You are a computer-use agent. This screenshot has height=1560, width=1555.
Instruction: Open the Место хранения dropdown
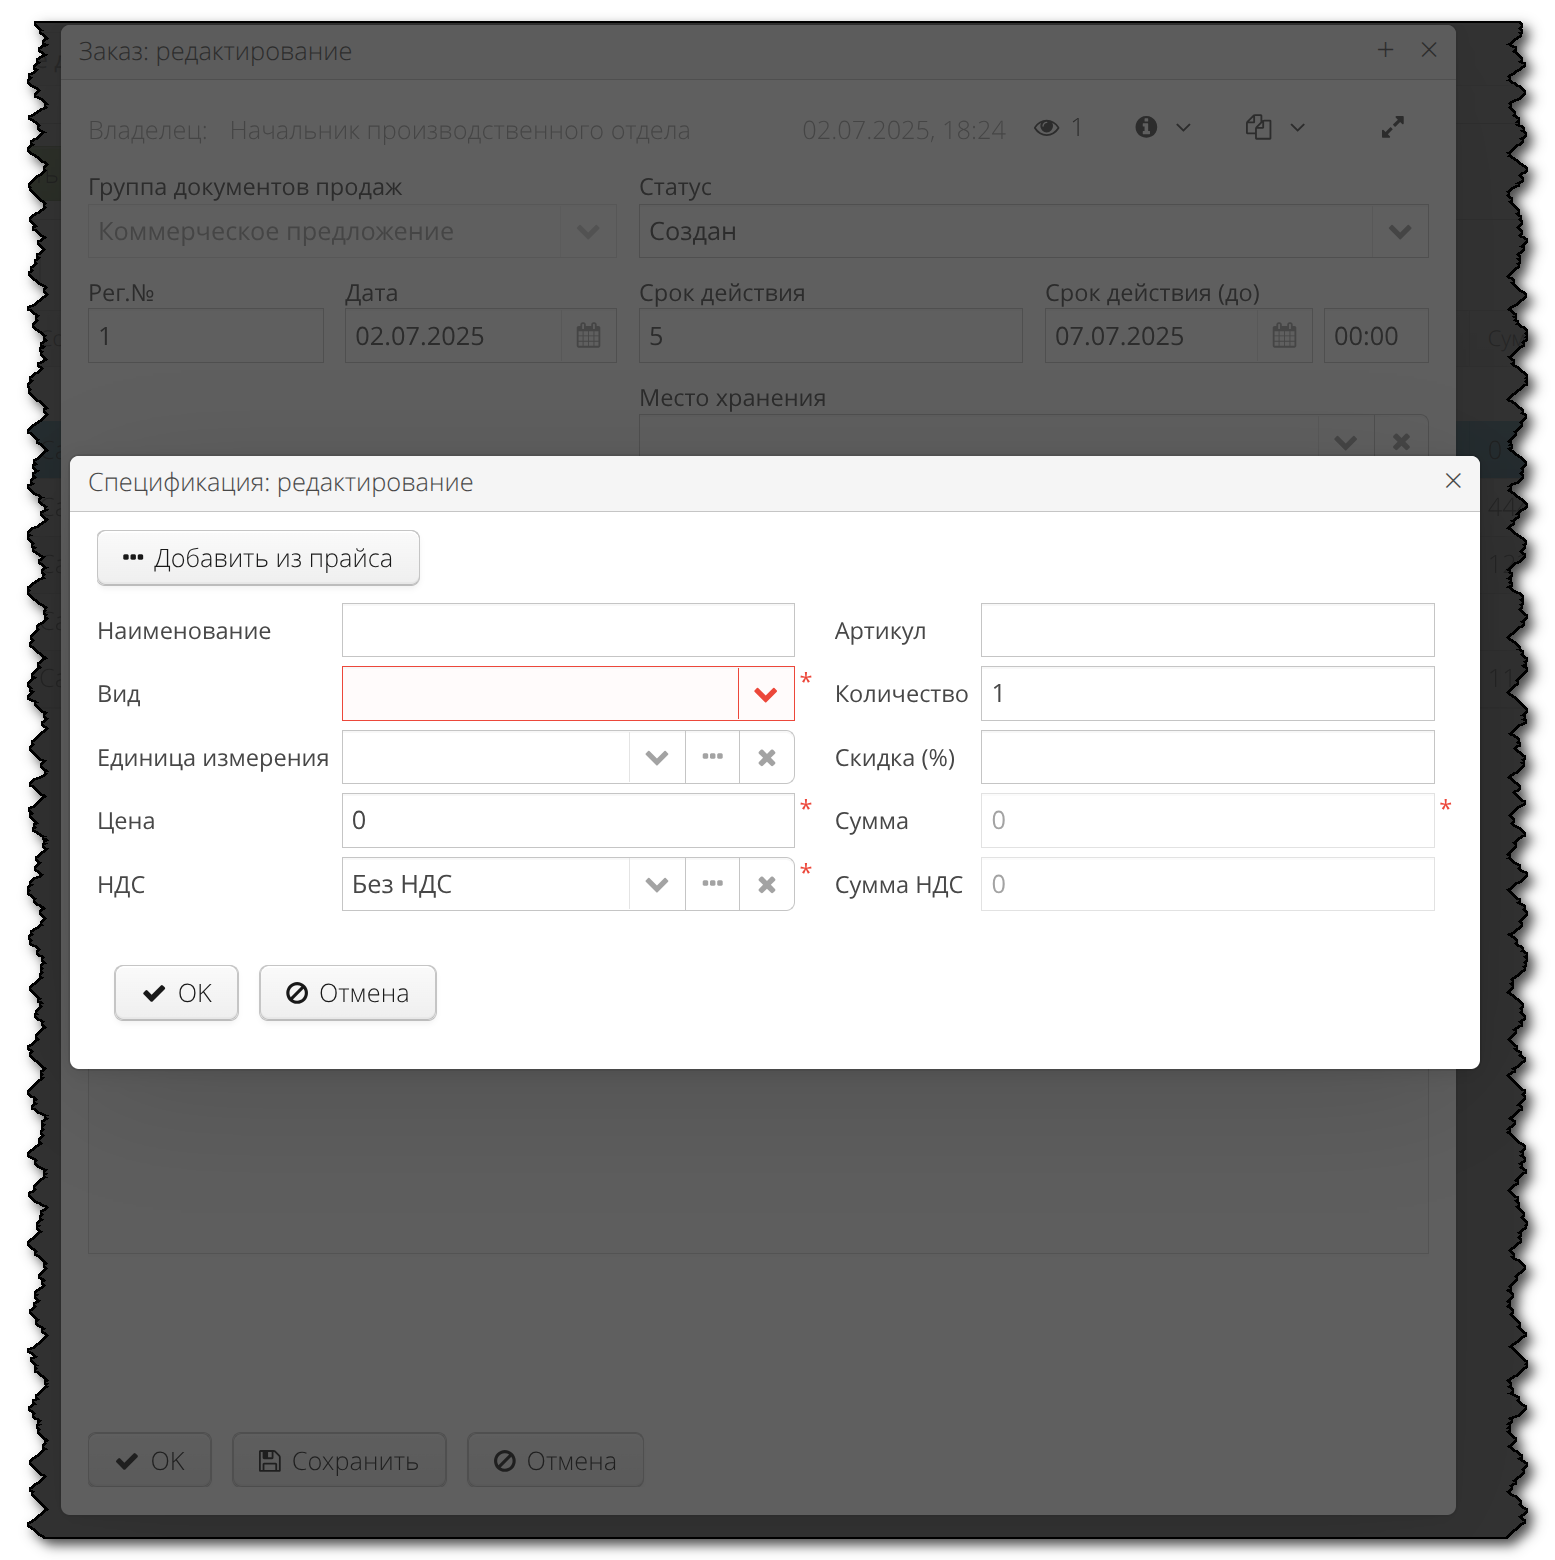point(1344,440)
